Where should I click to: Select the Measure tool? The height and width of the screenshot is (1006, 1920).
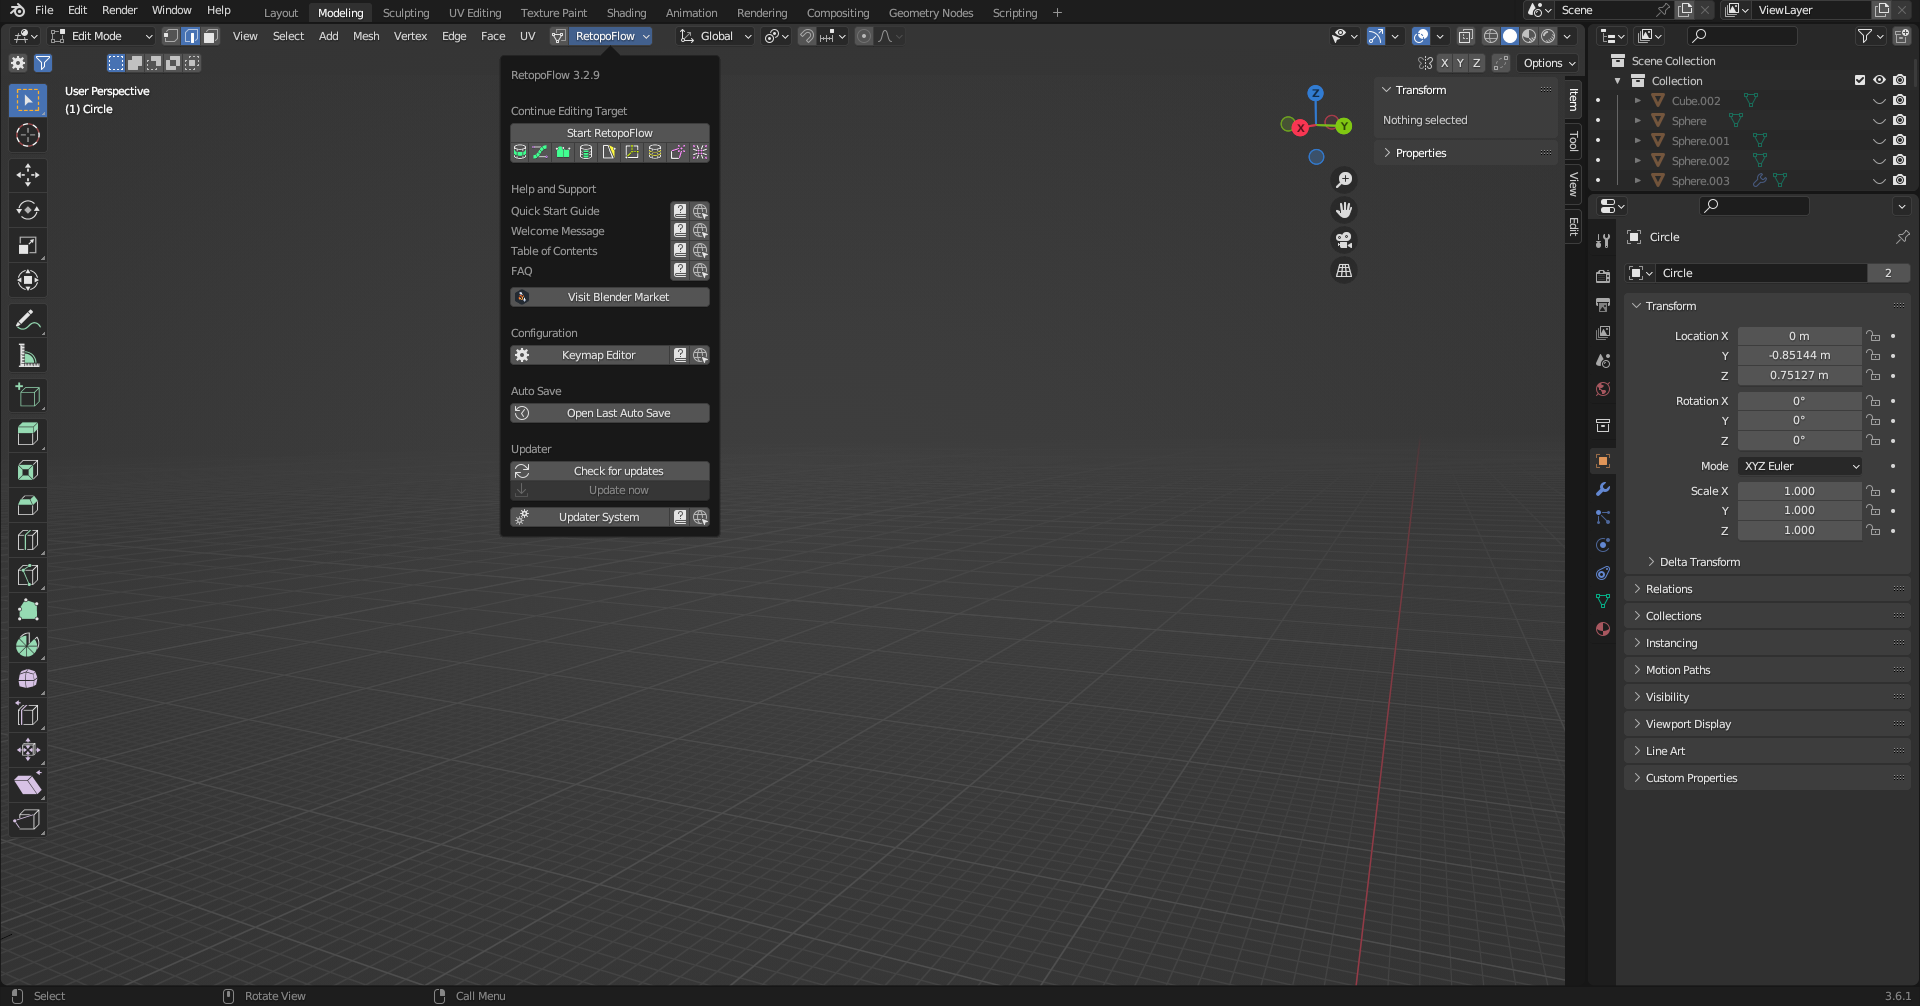[28, 356]
